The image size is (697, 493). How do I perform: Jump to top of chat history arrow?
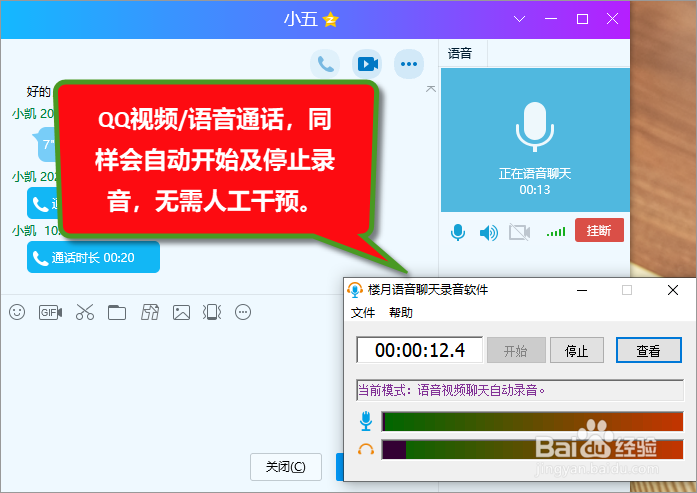point(430,89)
